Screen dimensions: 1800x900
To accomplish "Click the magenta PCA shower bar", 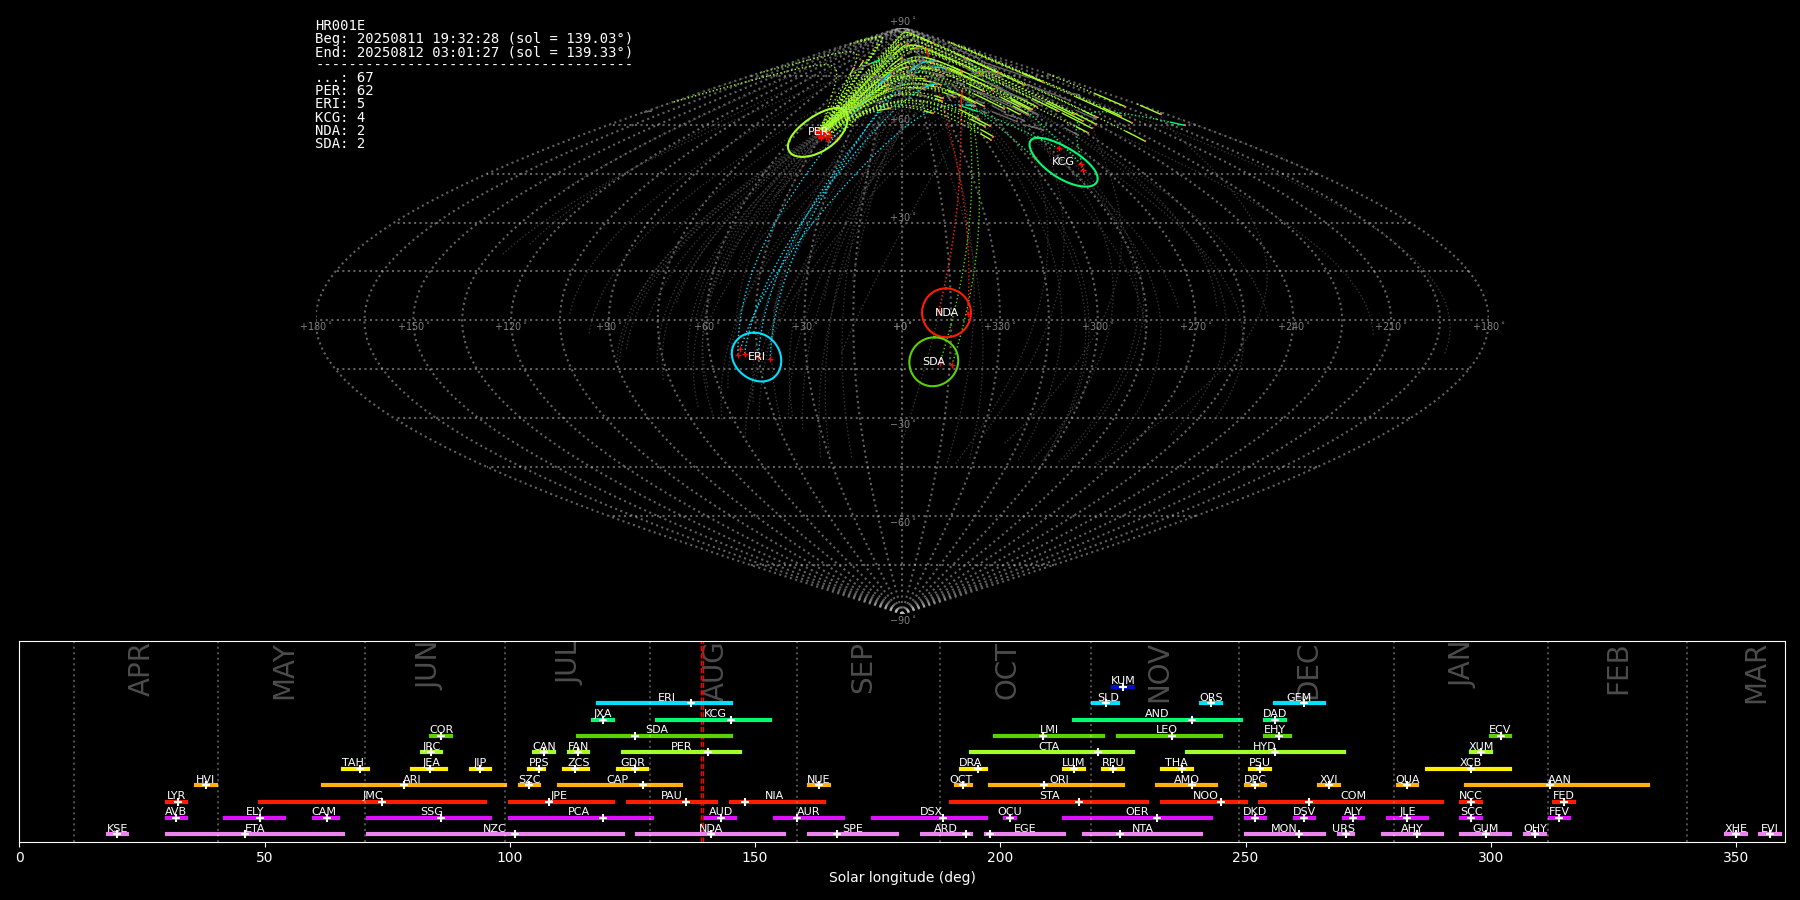I will point(580,818).
